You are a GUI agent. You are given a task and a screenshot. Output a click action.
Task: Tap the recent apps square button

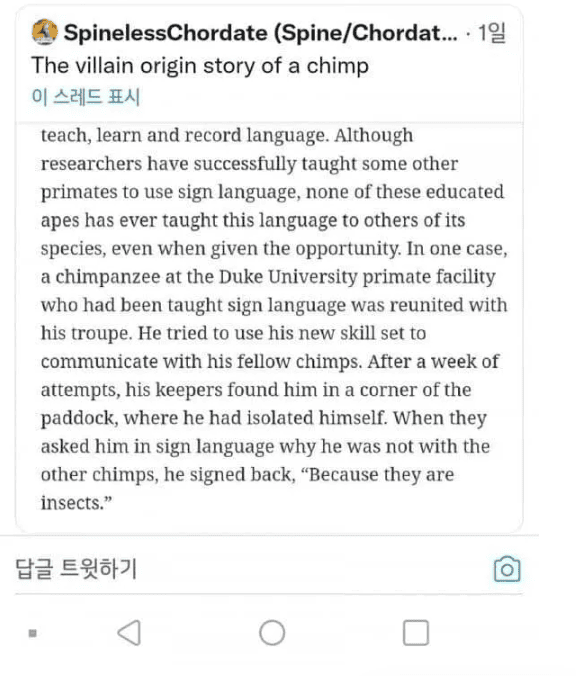pos(416,632)
